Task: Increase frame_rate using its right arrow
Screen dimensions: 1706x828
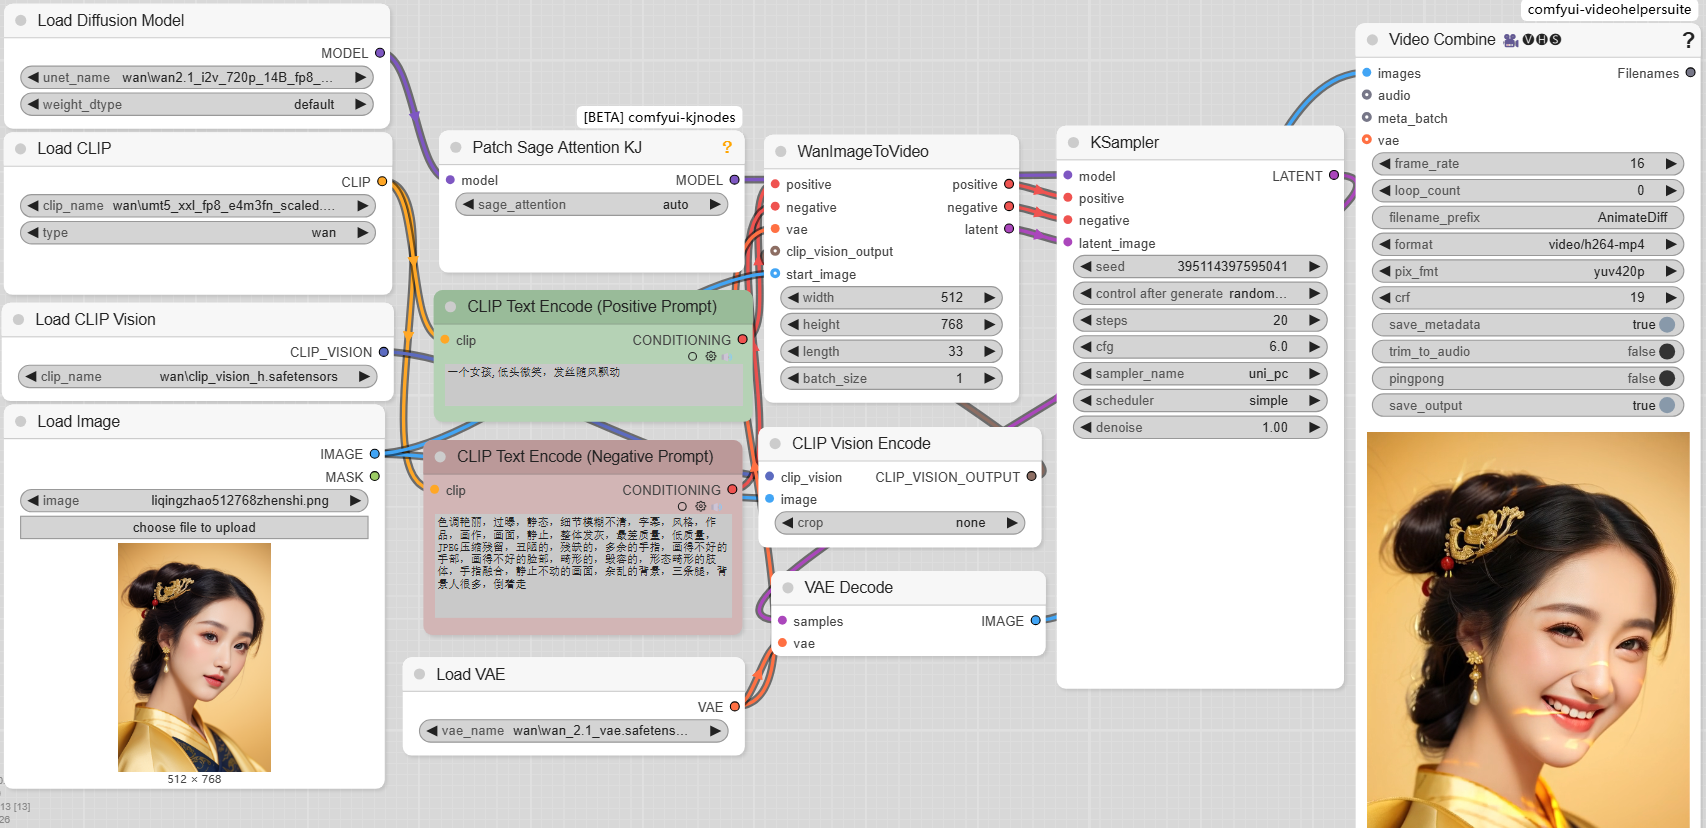Action: (x=1670, y=163)
